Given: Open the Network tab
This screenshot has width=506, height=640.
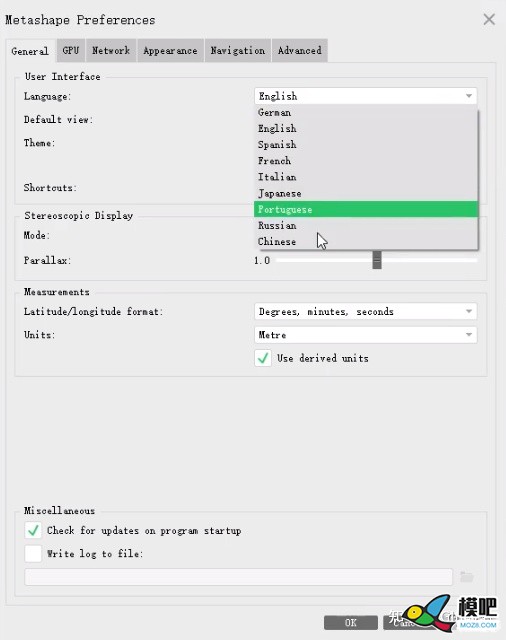Looking at the screenshot, I should [111, 51].
